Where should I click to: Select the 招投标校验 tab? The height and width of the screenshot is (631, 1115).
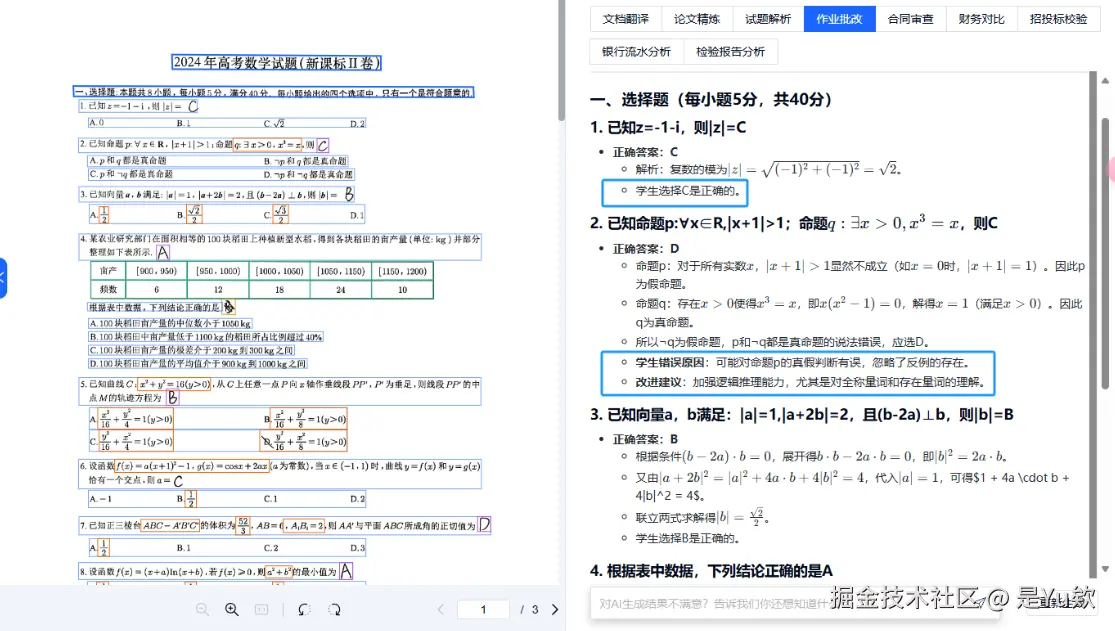click(1060, 18)
